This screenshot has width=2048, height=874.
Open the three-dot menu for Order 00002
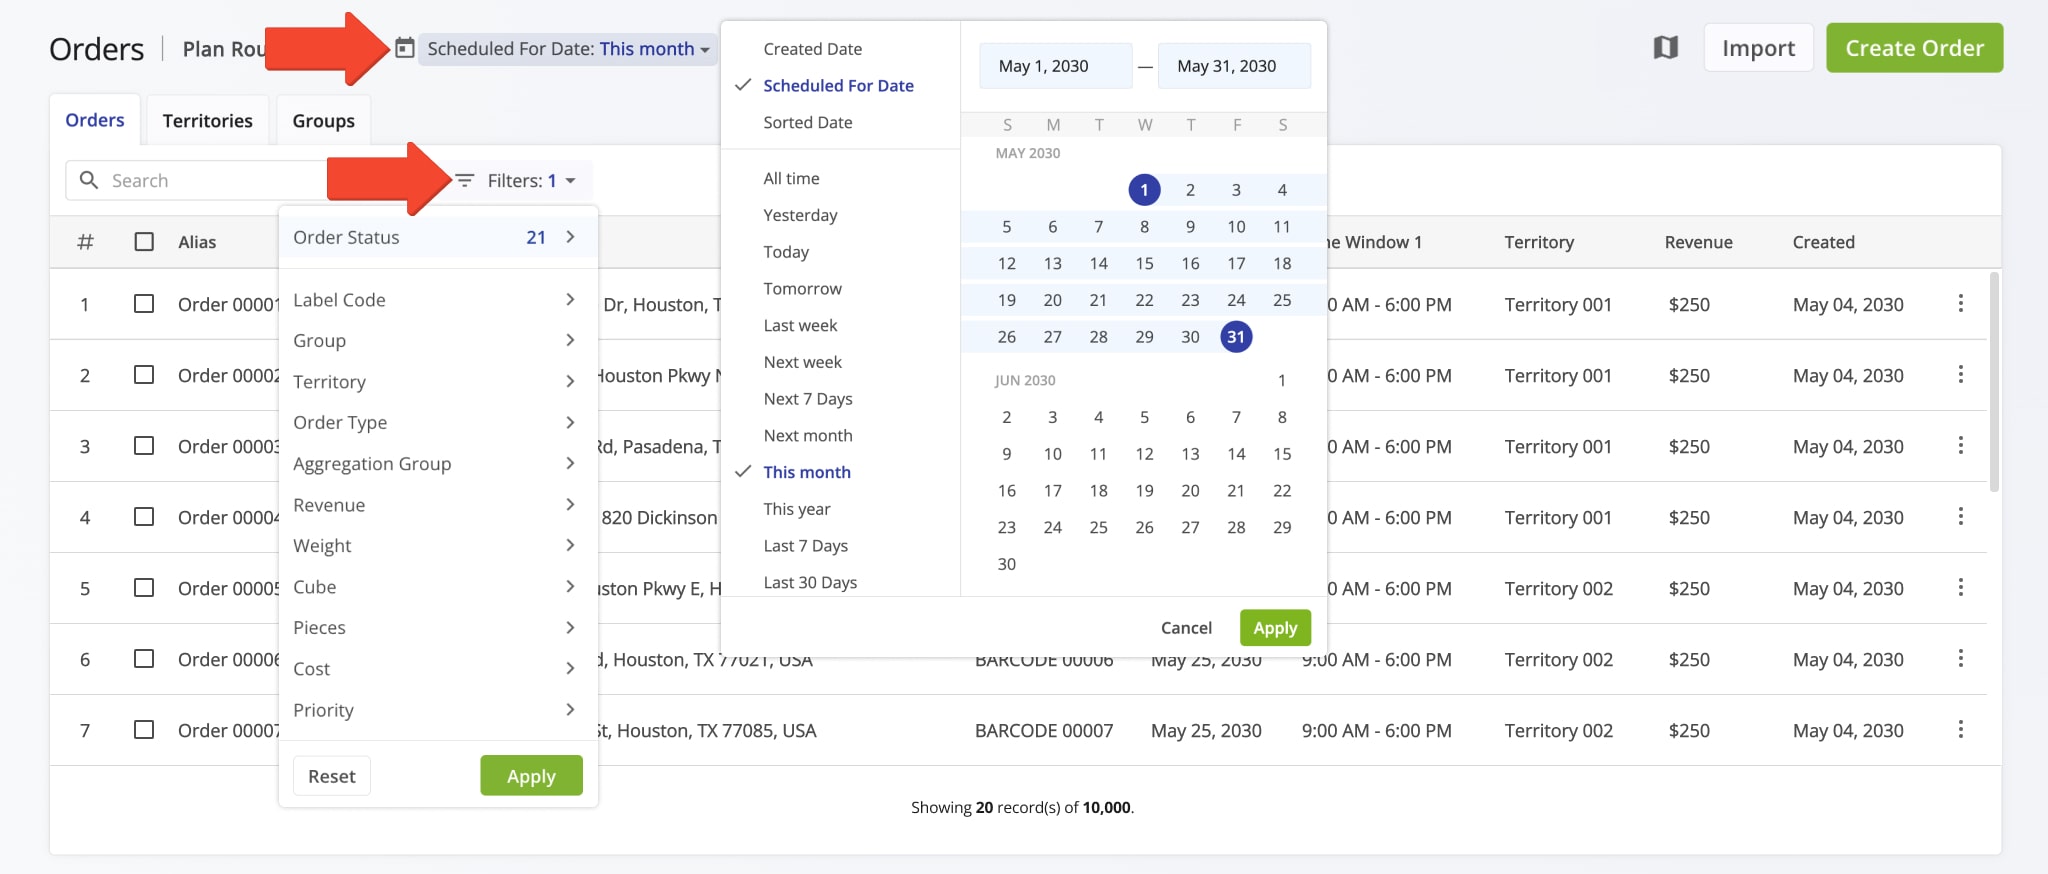(1960, 374)
